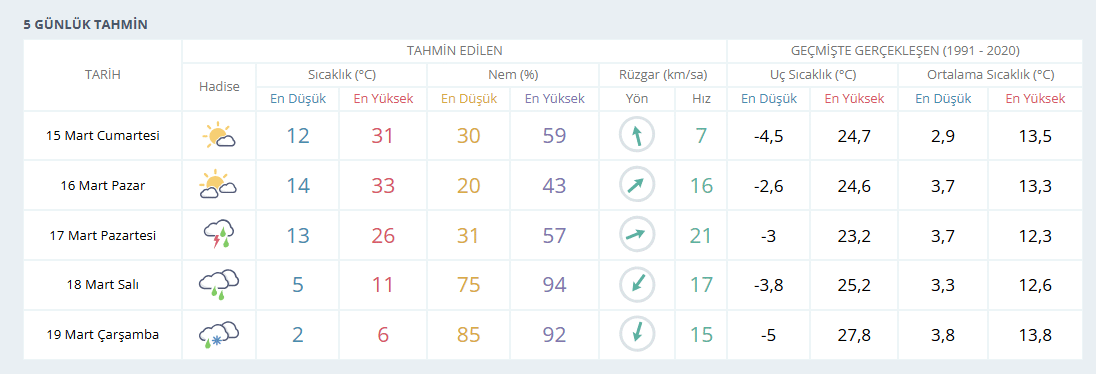The image size is (1096, 374).
Task: Click the wind speed value 21
Action: coord(701,236)
